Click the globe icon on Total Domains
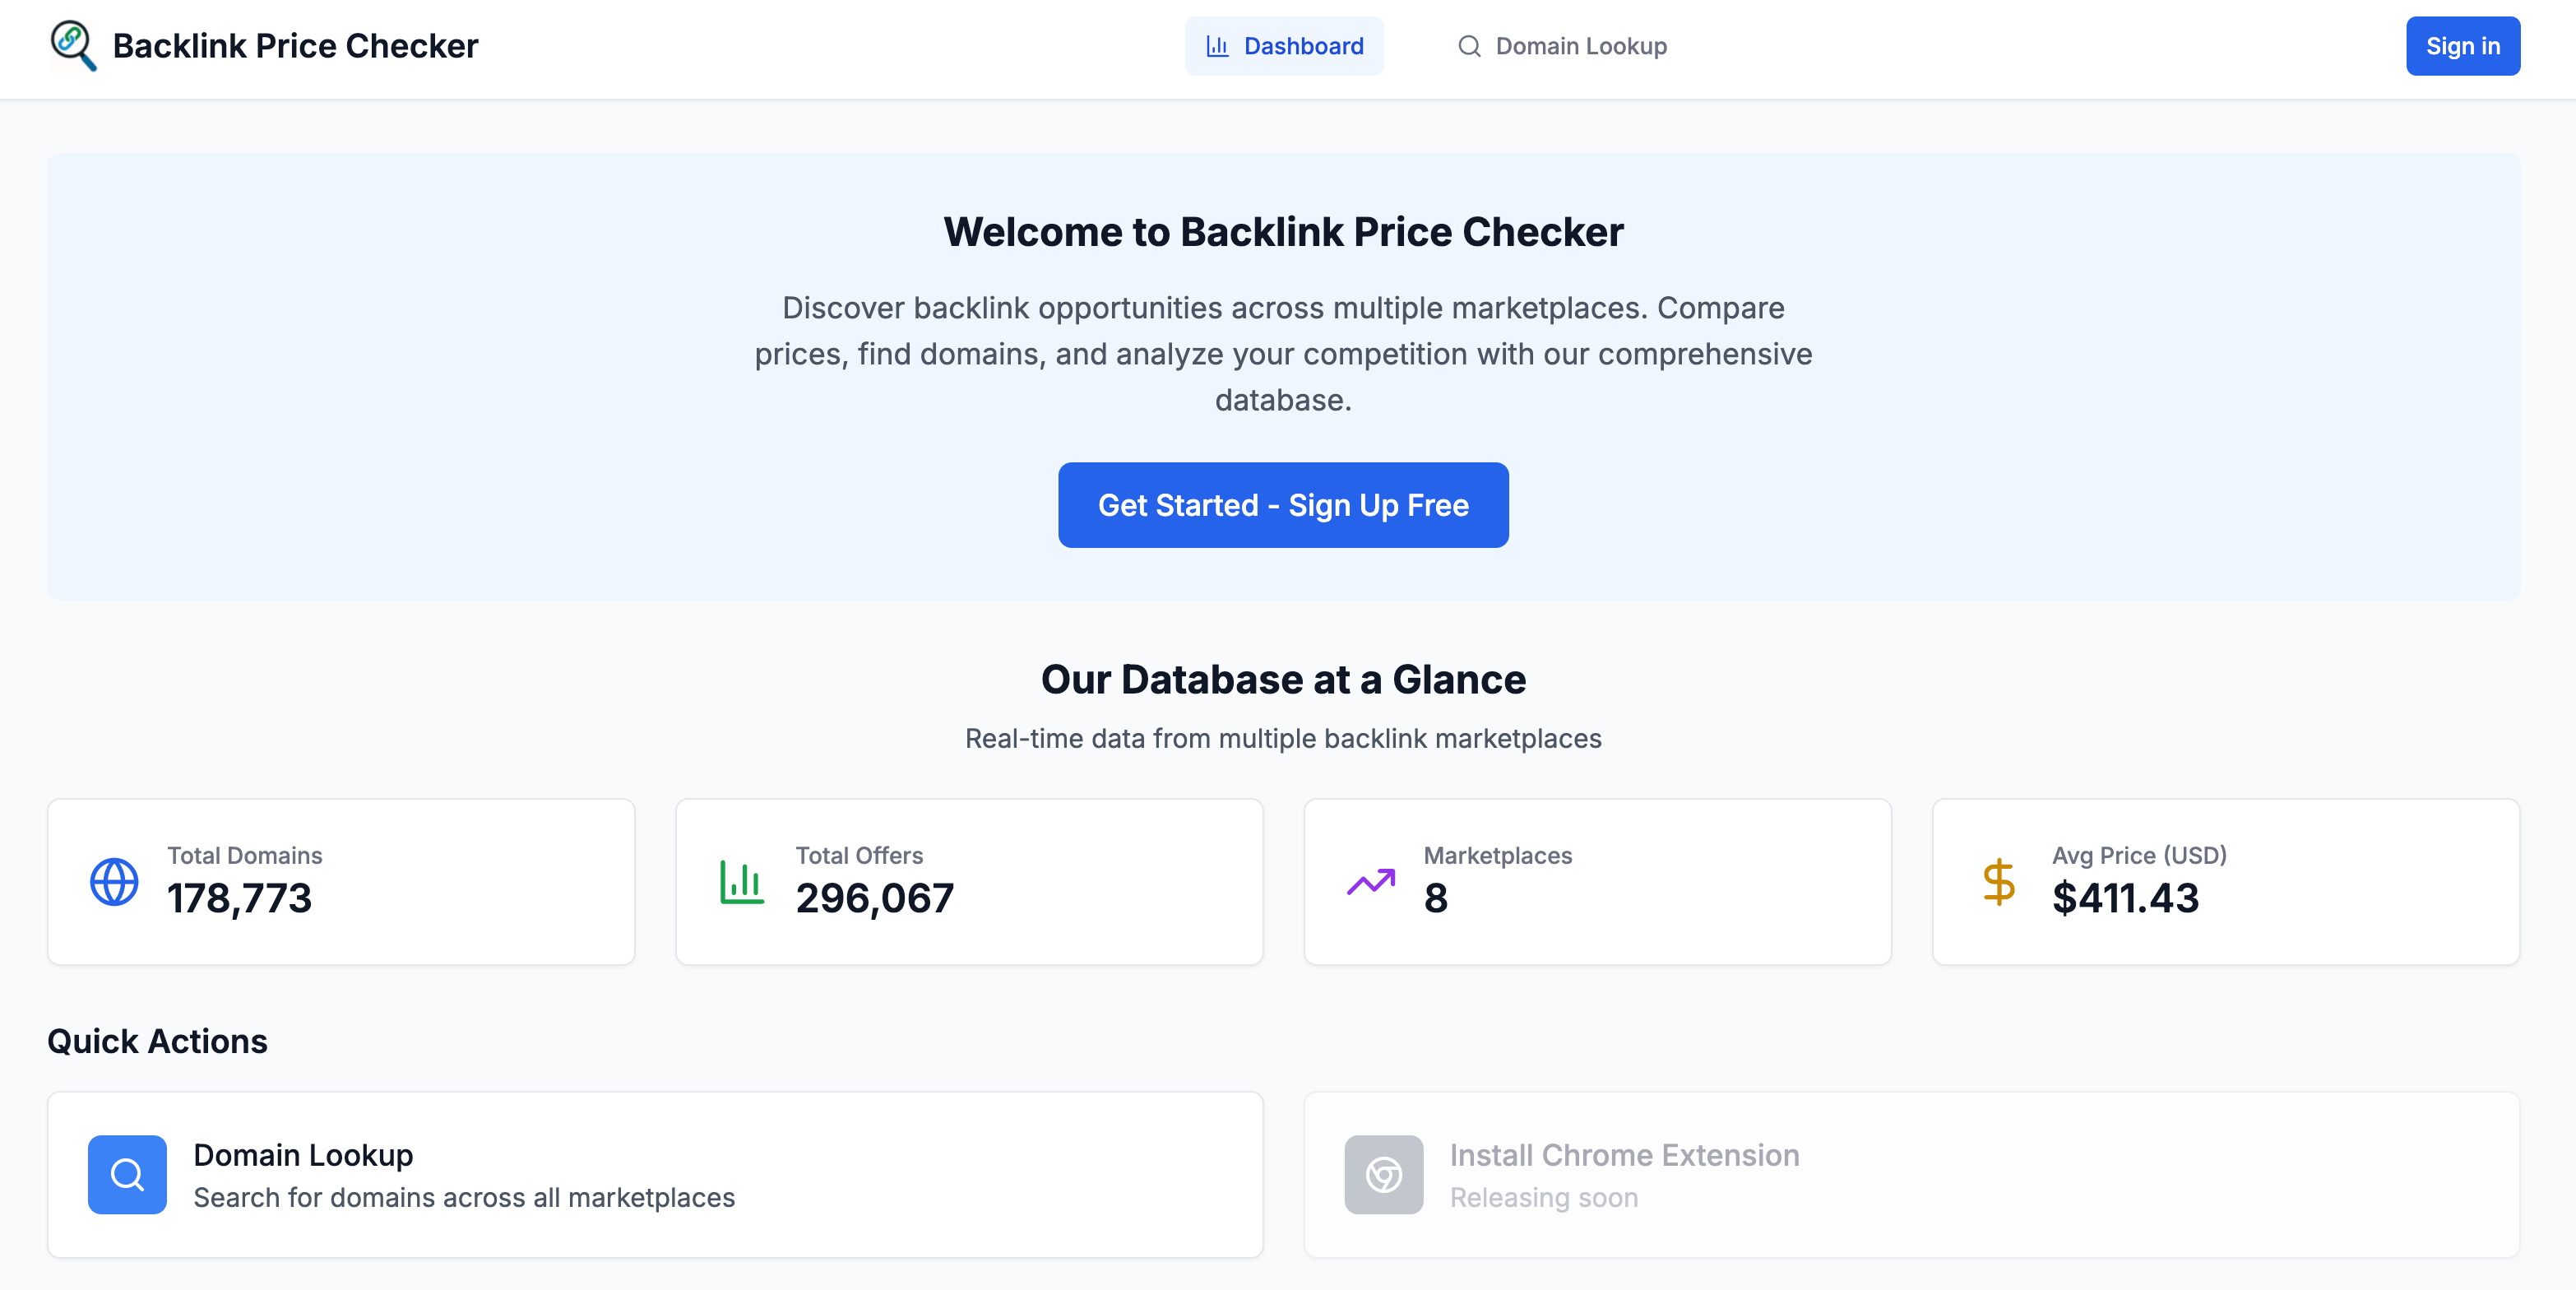The image size is (2576, 1290). coord(114,882)
